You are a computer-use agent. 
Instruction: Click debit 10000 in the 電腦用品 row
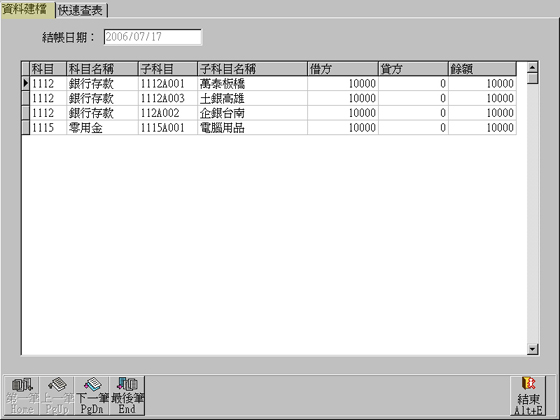(x=343, y=128)
